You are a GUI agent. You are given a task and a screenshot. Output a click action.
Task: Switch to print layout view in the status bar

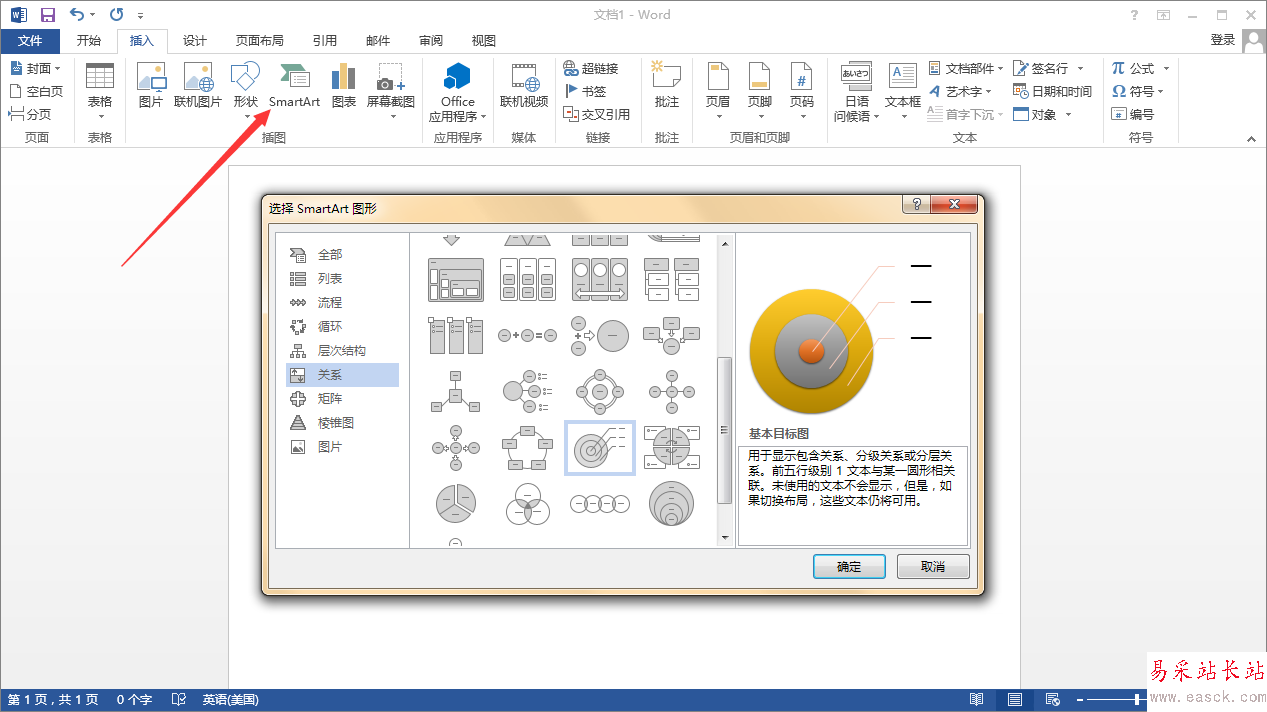coord(1014,700)
